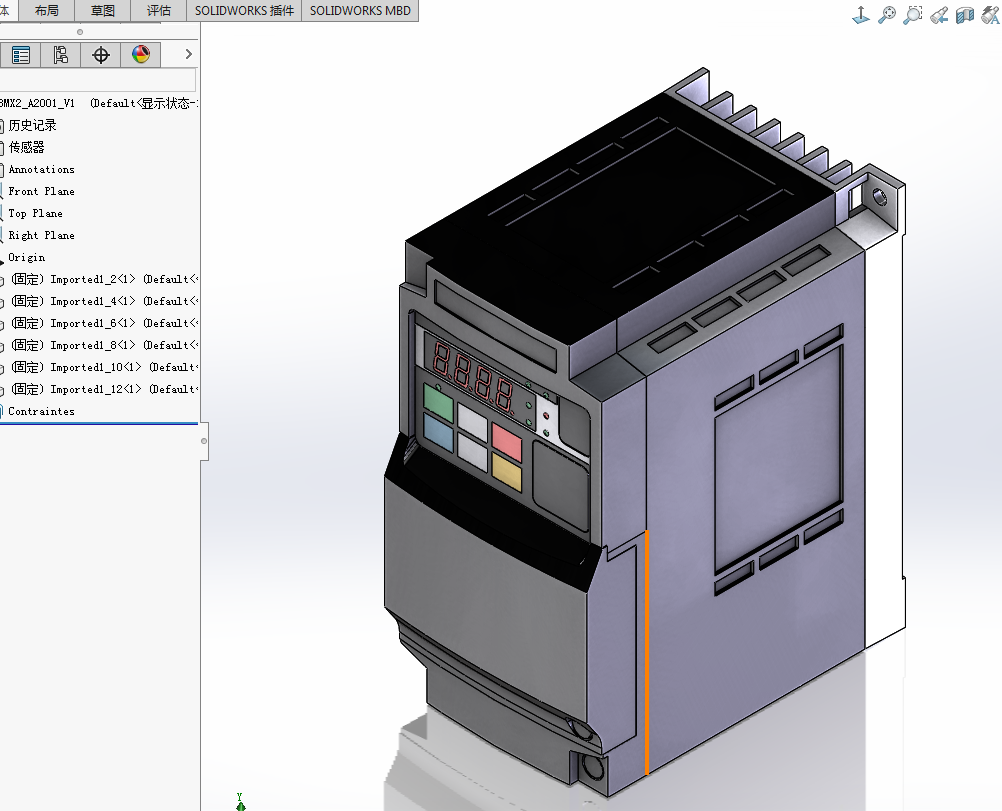
Task: Click the feature tree filter field
Action: pyautogui.click(x=98, y=81)
